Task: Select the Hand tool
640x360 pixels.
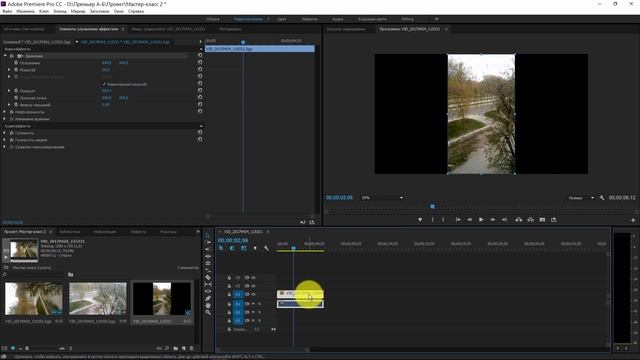Action: pyautogui.click(x=208, y=305)
